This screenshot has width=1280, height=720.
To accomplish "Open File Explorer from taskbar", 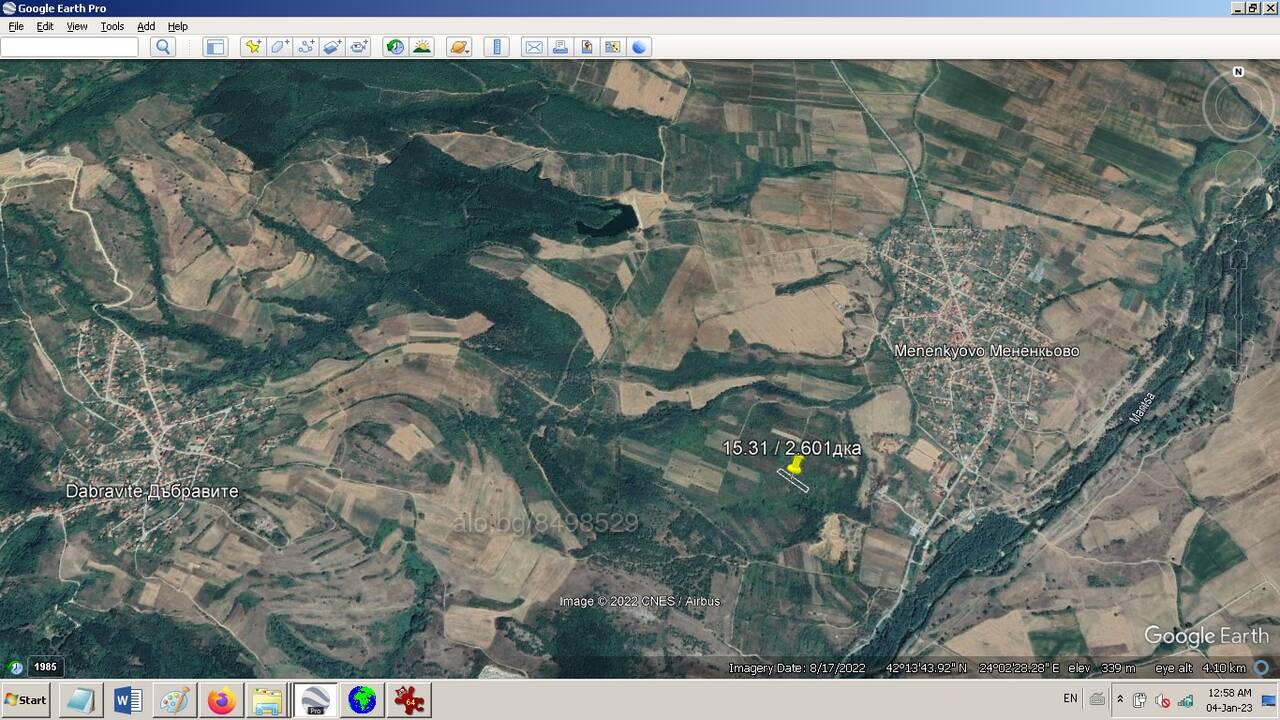I will pos(268,700).
